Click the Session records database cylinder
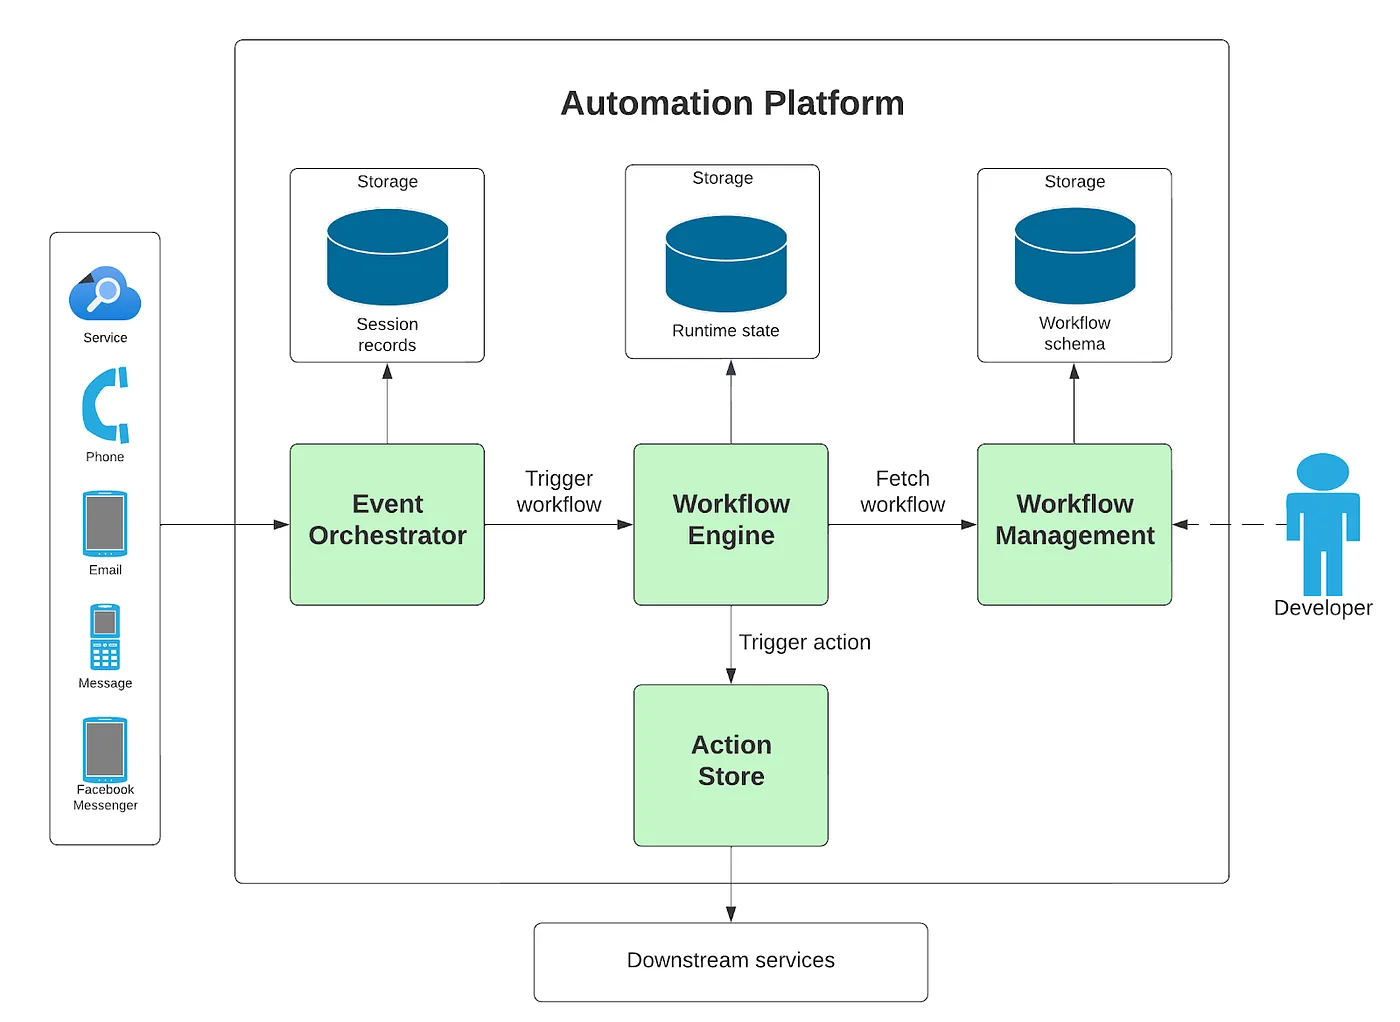 [387, 255]
